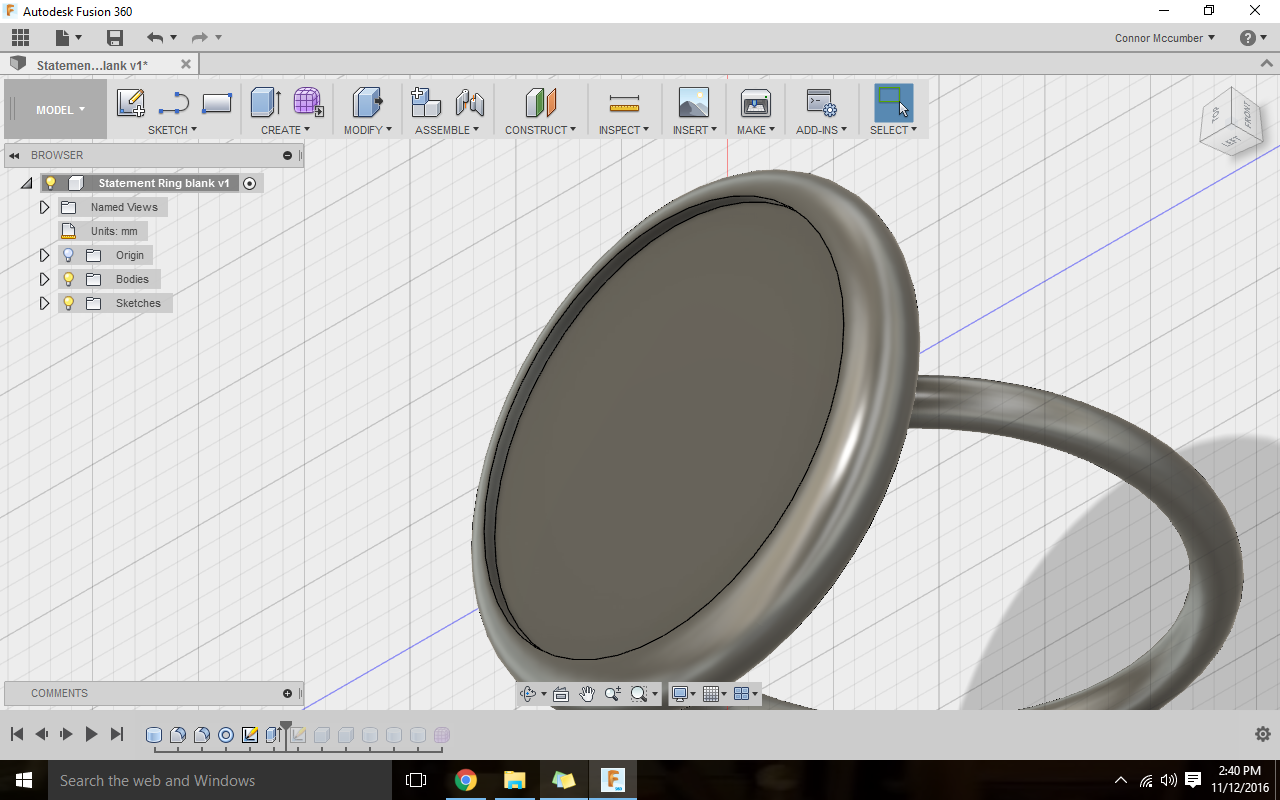
Task: Open the CONSTRUCT menu
Action: pyautogui.click(x=540, y=130)
